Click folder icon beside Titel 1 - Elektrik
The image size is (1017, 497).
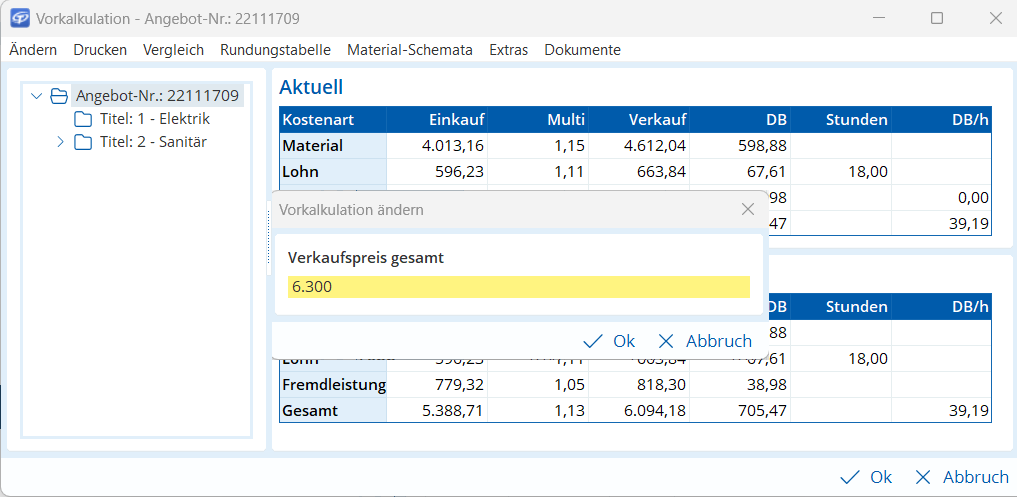pos(83,119)
